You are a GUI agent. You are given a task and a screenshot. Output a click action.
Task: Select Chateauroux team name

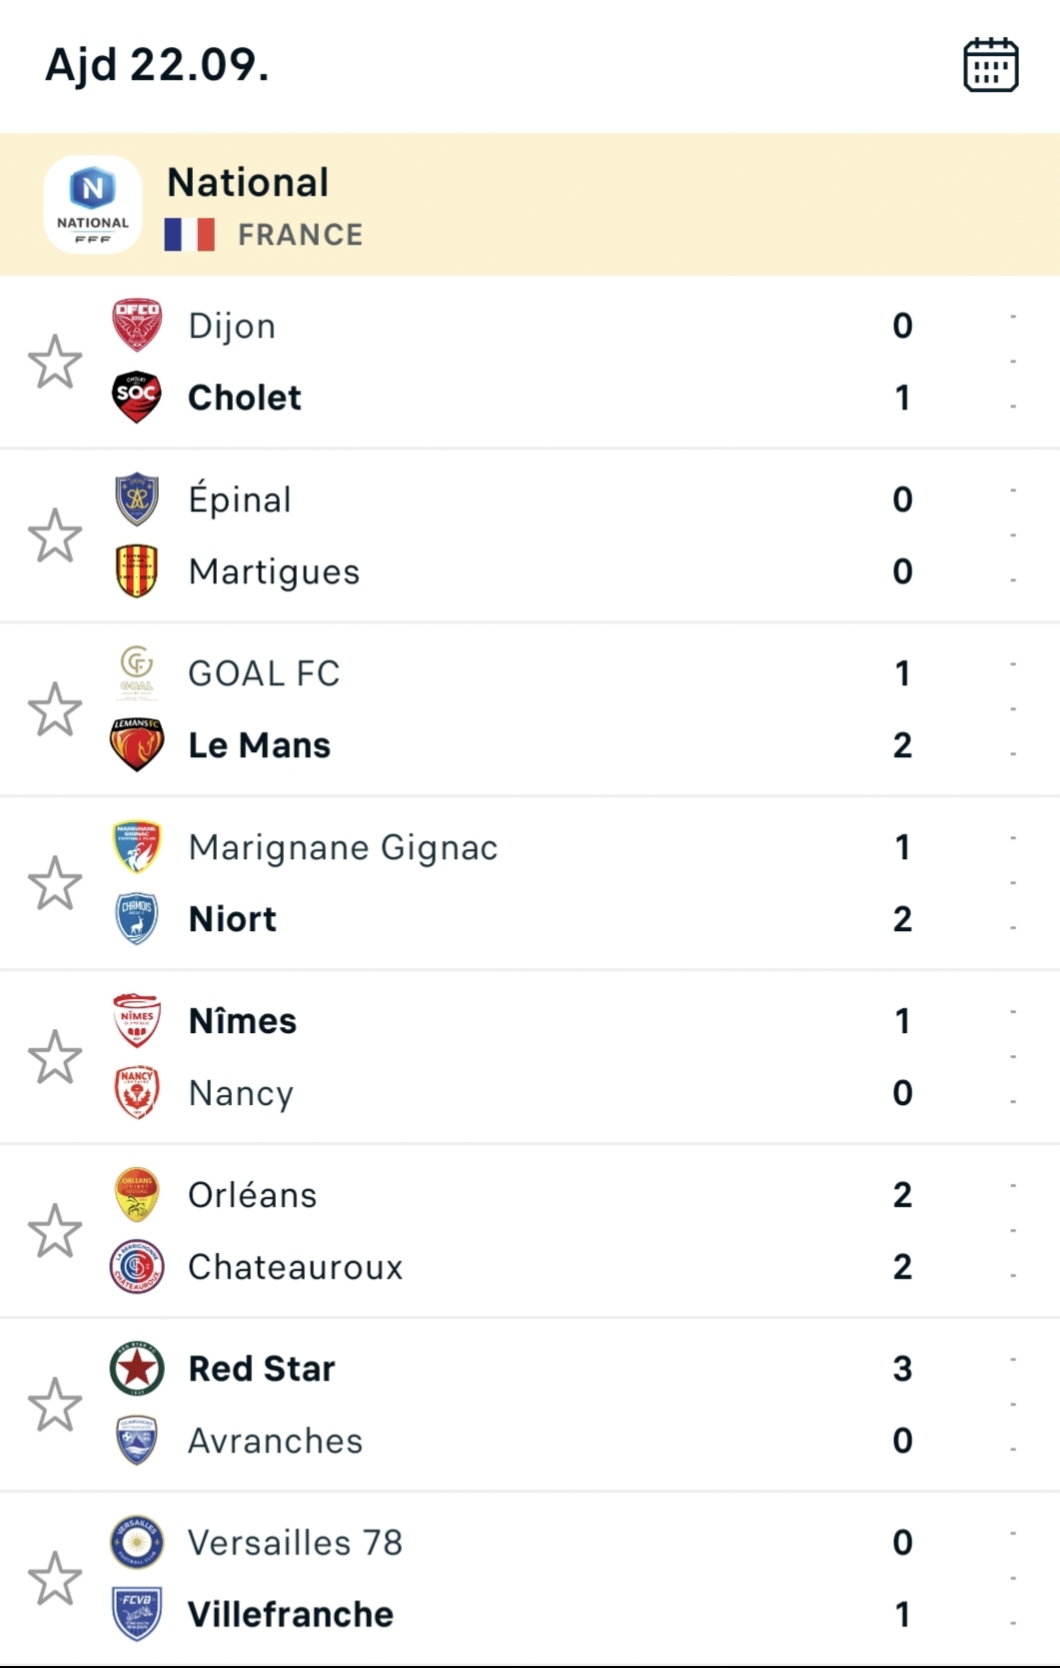295,1267
